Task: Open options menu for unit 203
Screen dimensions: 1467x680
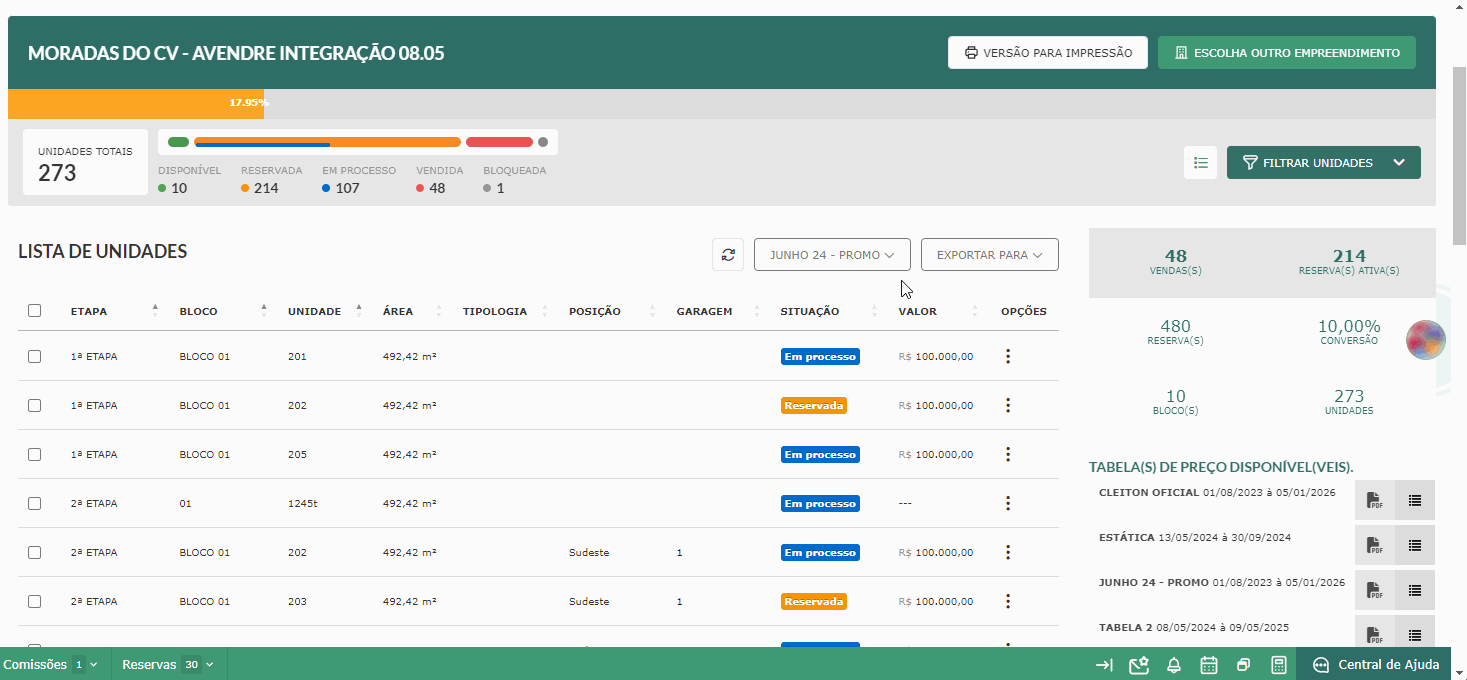Action: (1008, 601)
